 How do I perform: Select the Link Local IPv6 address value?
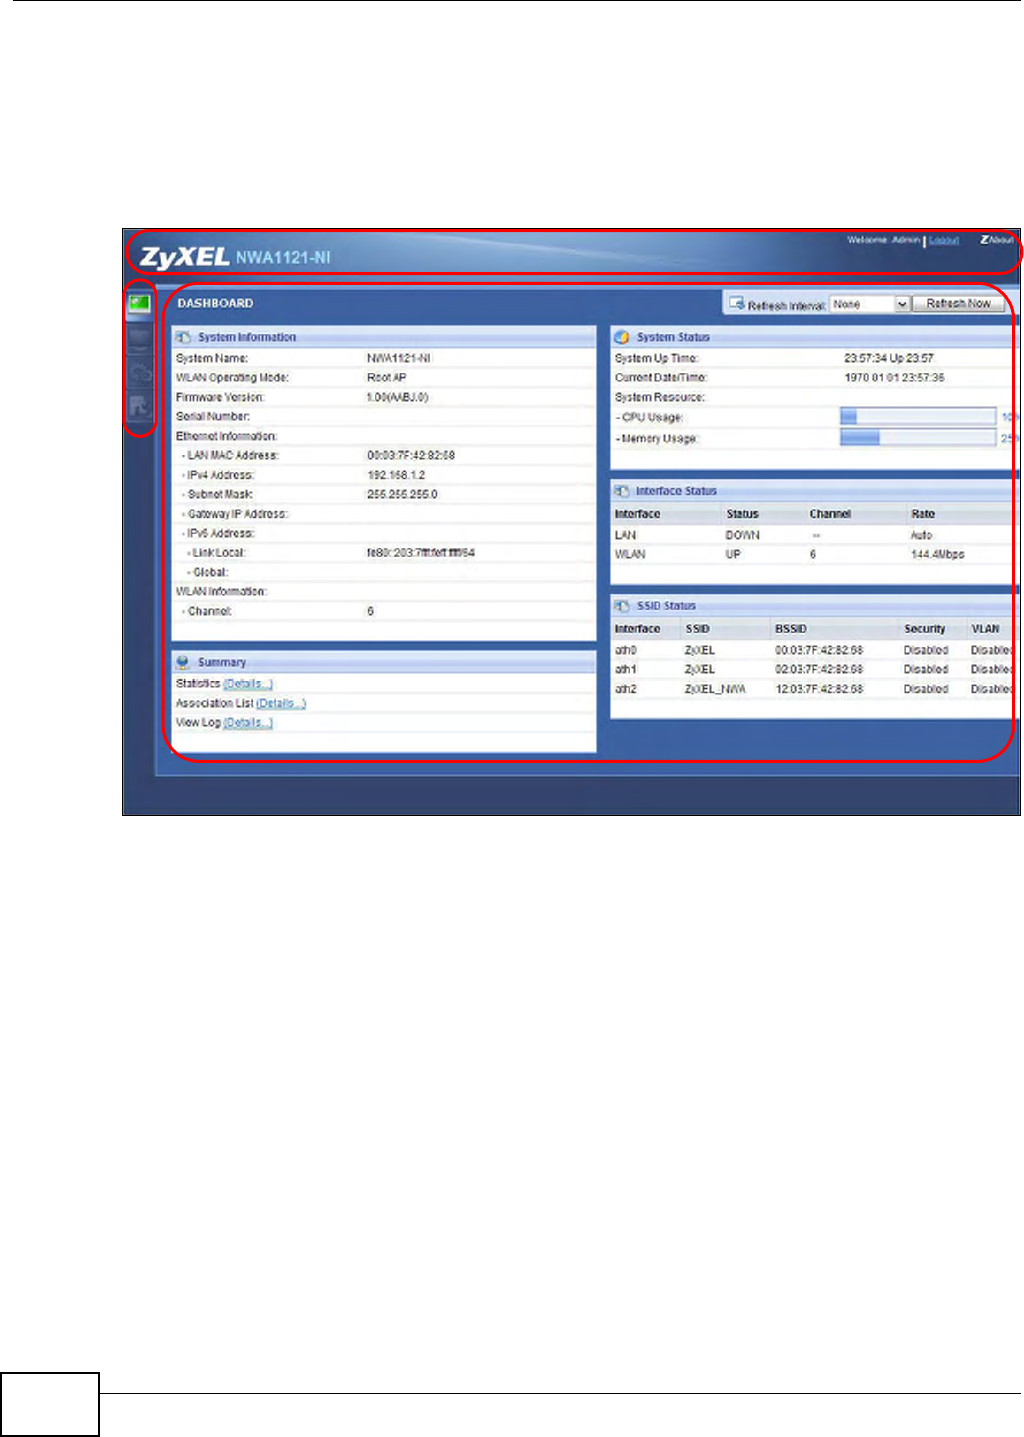tap(421, 553)
